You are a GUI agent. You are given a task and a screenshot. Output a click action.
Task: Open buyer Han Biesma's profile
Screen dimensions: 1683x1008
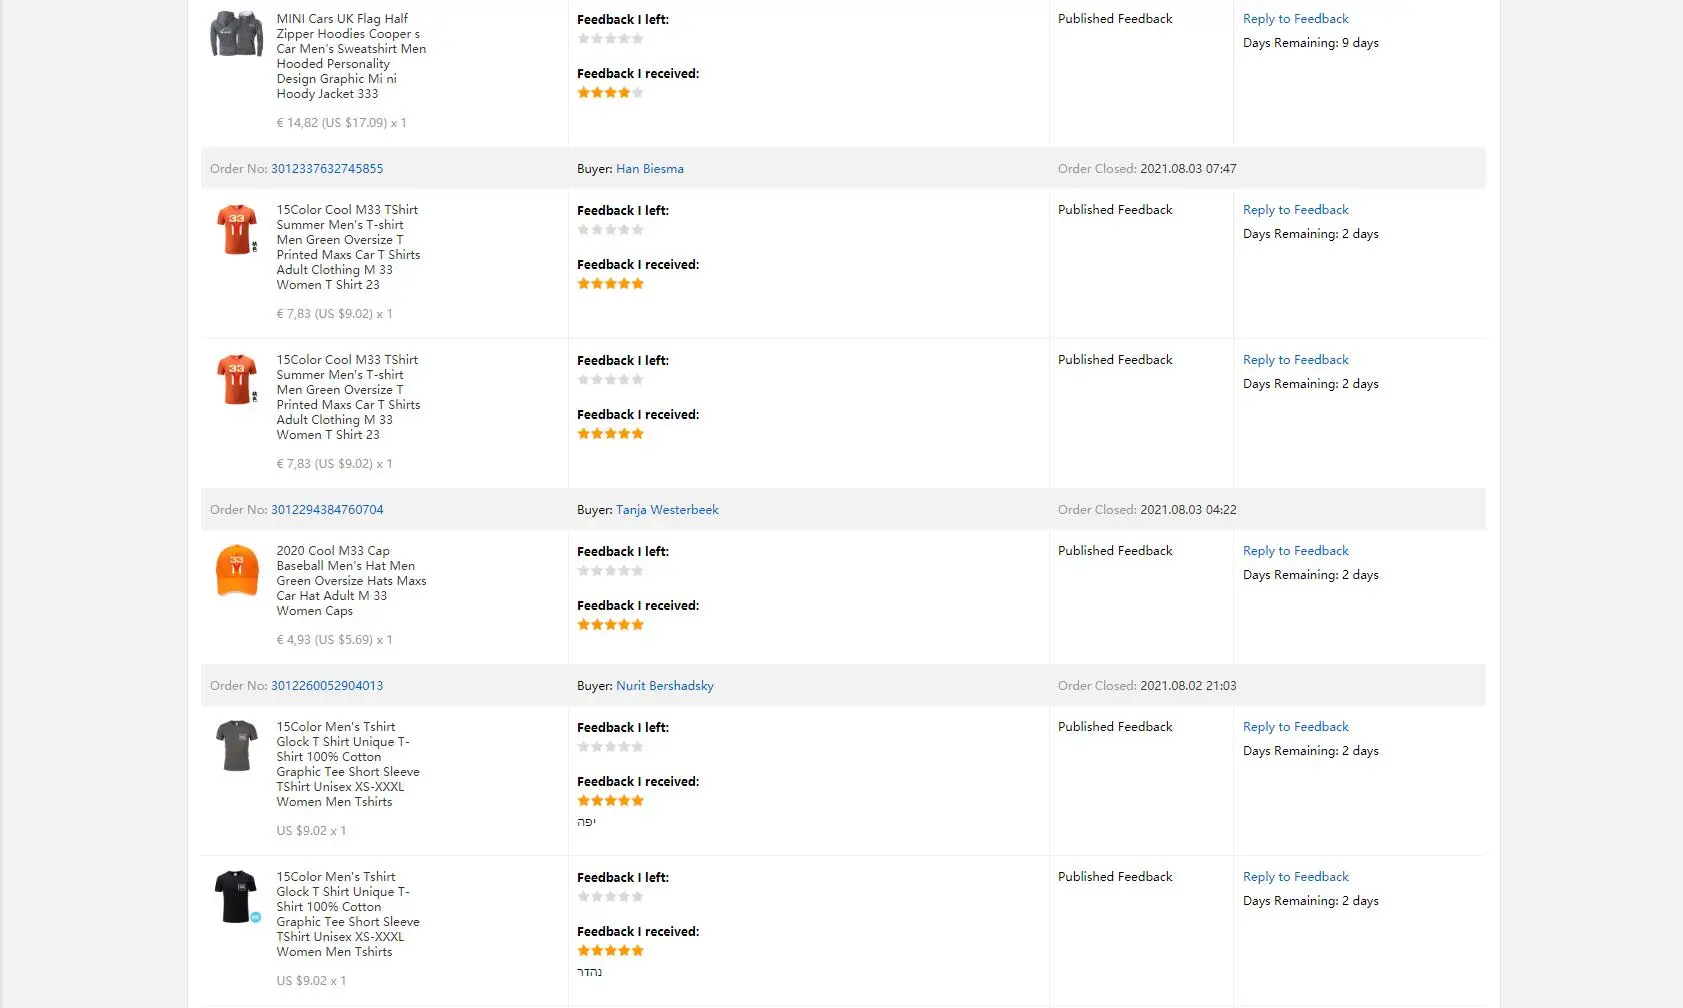coord(650,169)
